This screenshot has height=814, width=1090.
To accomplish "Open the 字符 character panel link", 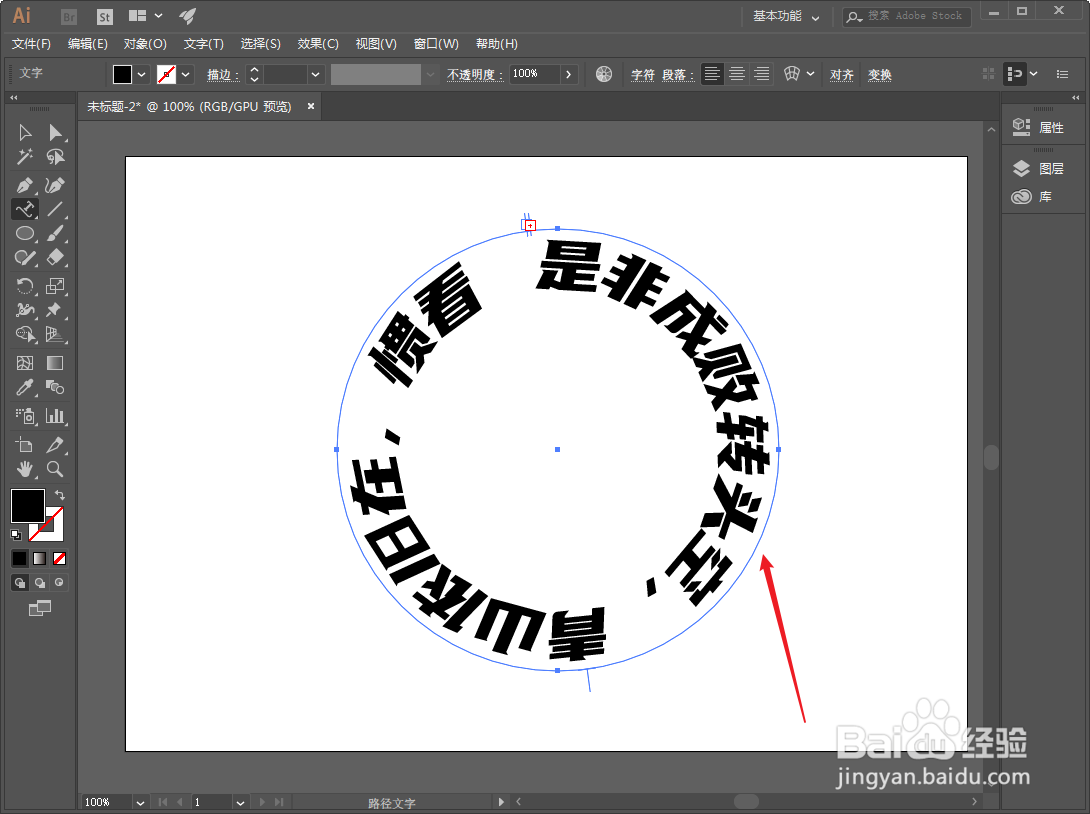I will coord(643,74).
